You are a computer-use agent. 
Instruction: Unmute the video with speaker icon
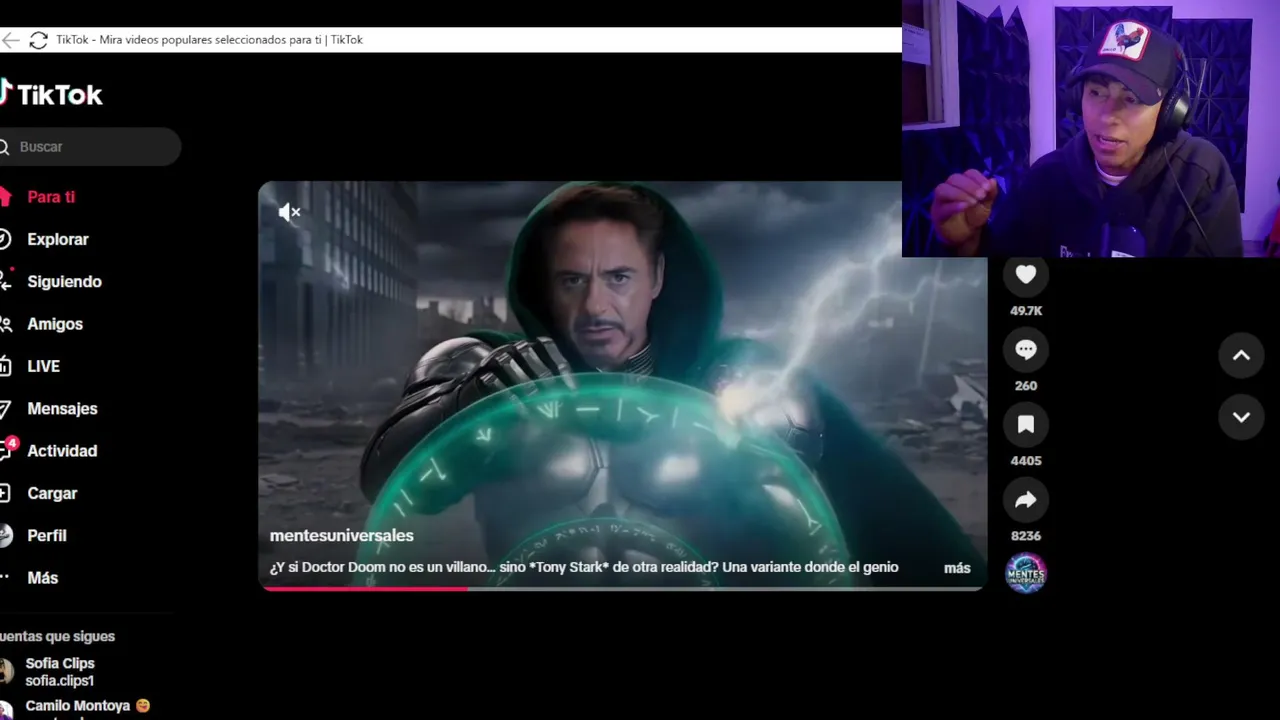coord(289,212)
